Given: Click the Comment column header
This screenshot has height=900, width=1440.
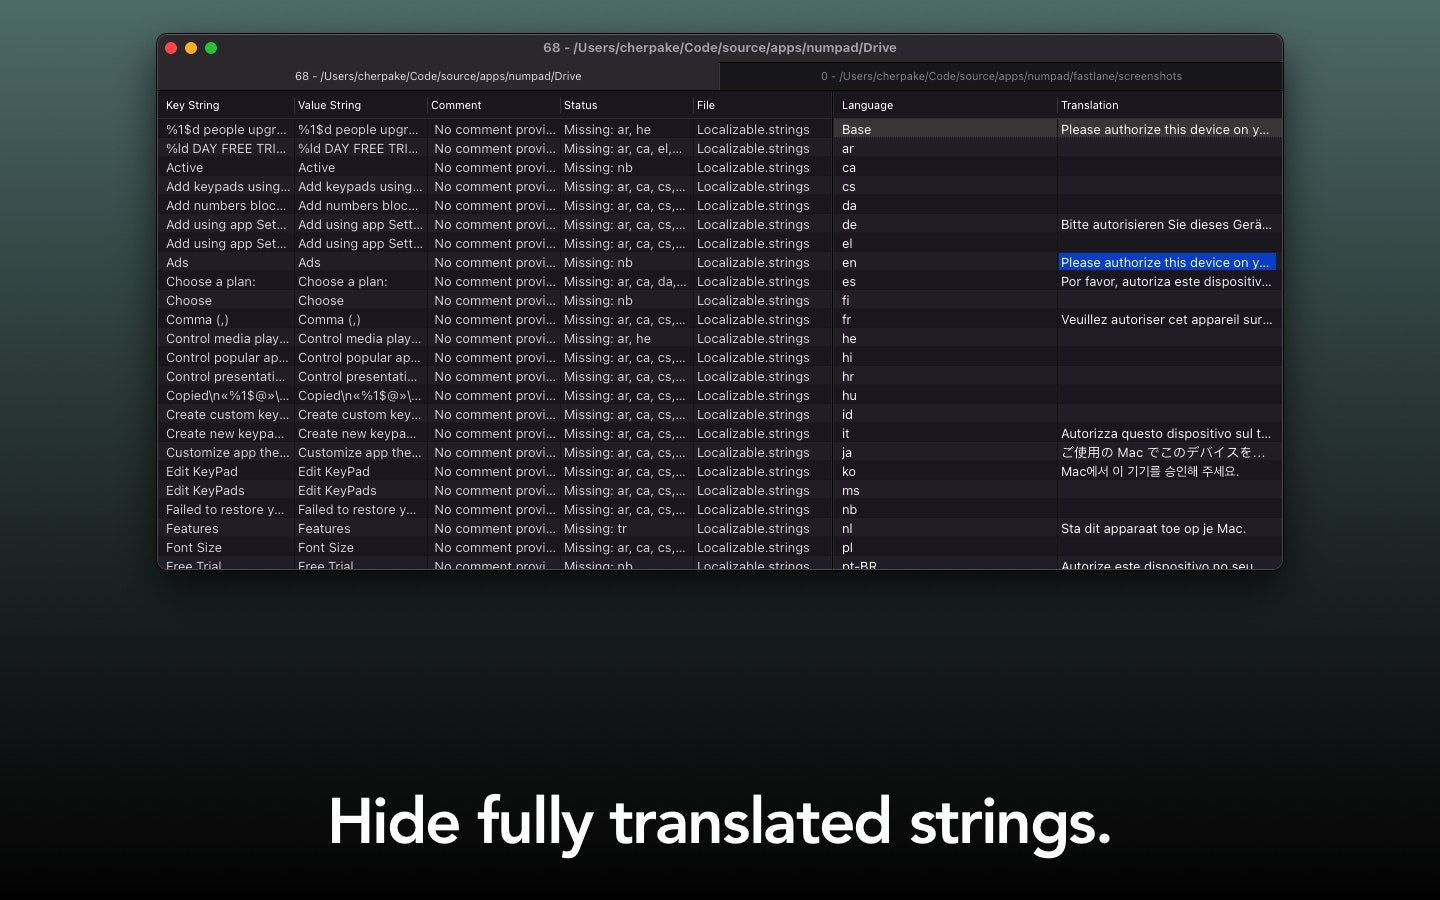Looking at the screenshot, I should [x=492, y=105].
